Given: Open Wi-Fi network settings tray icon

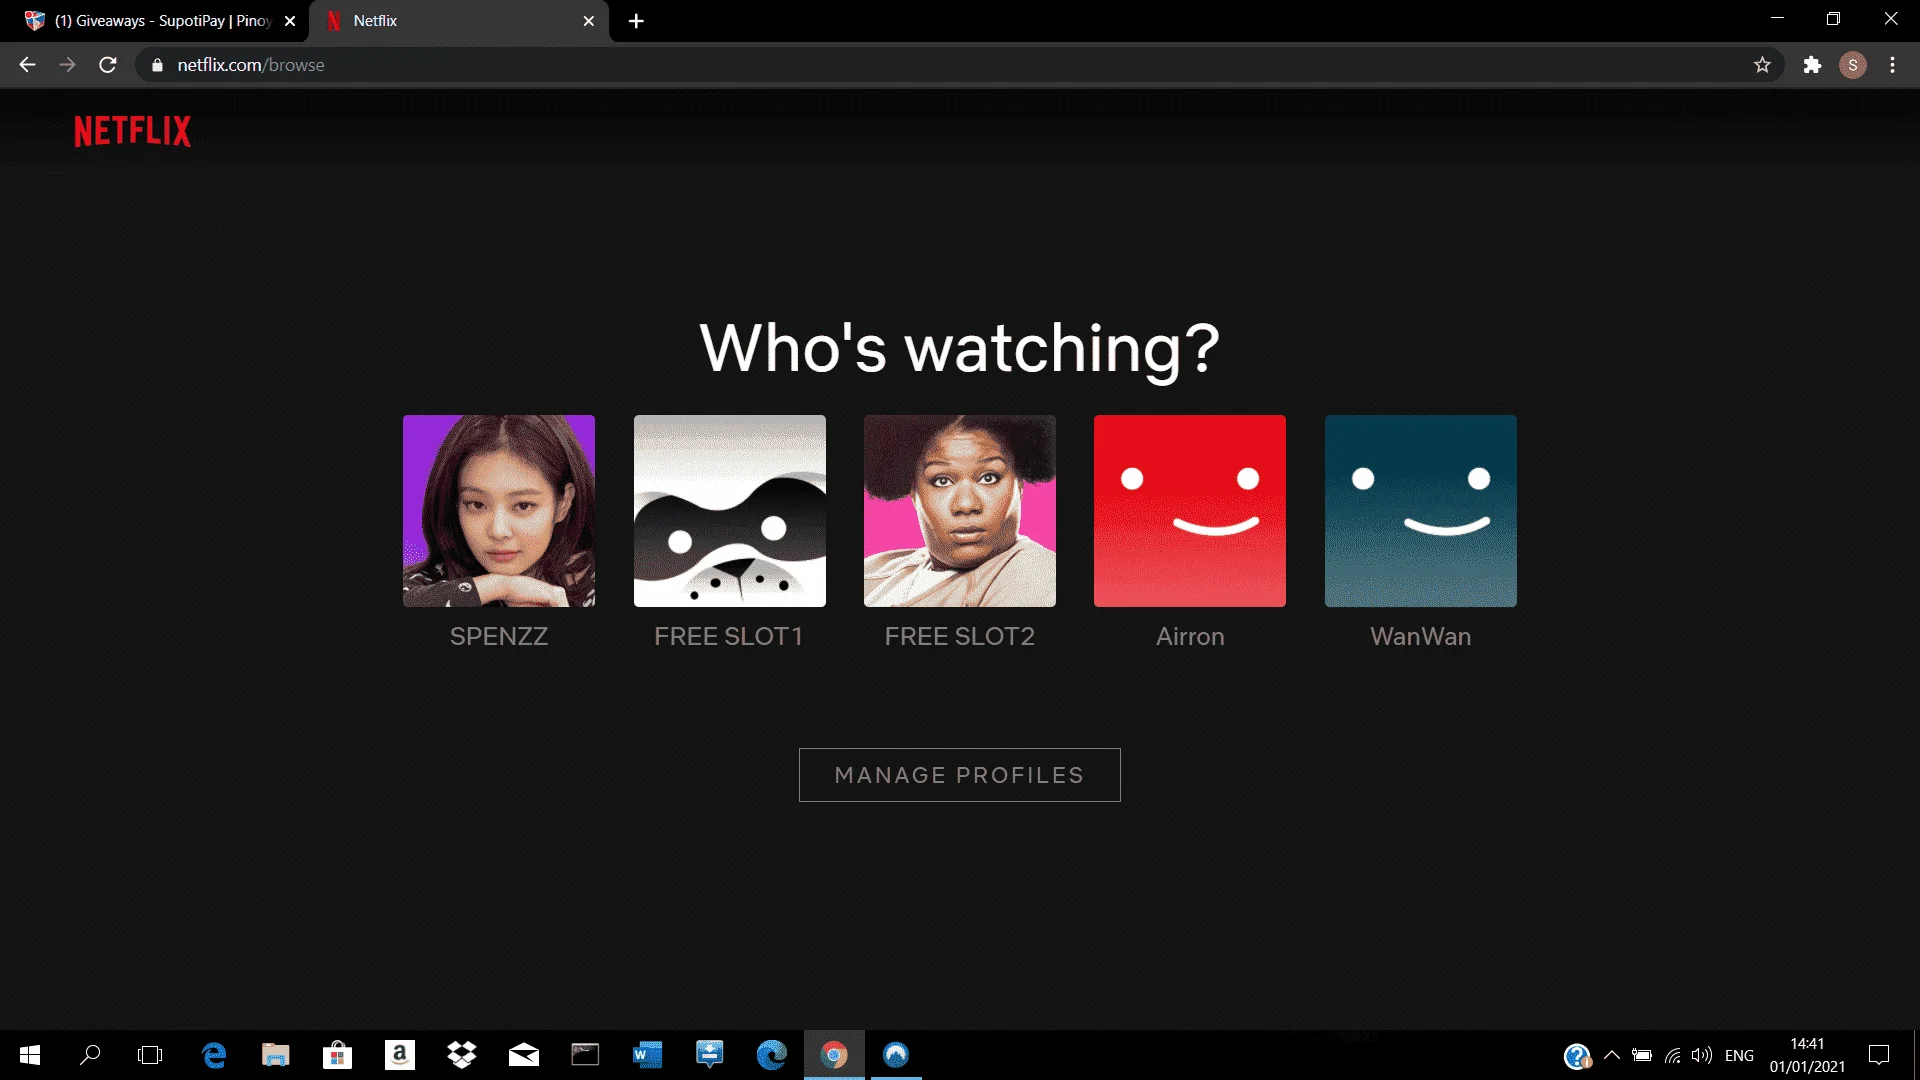Looking at the screenshot, I should [1672, 1055].
